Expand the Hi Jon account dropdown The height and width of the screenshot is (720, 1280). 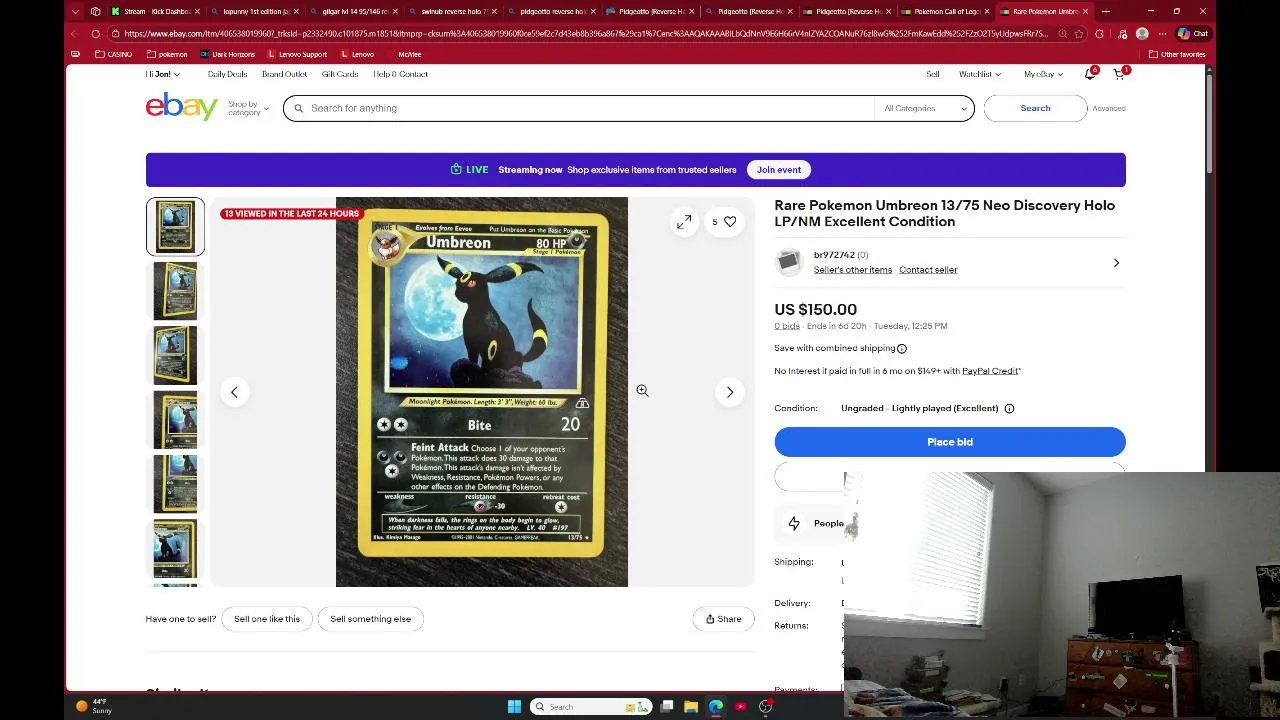point(162,74)
